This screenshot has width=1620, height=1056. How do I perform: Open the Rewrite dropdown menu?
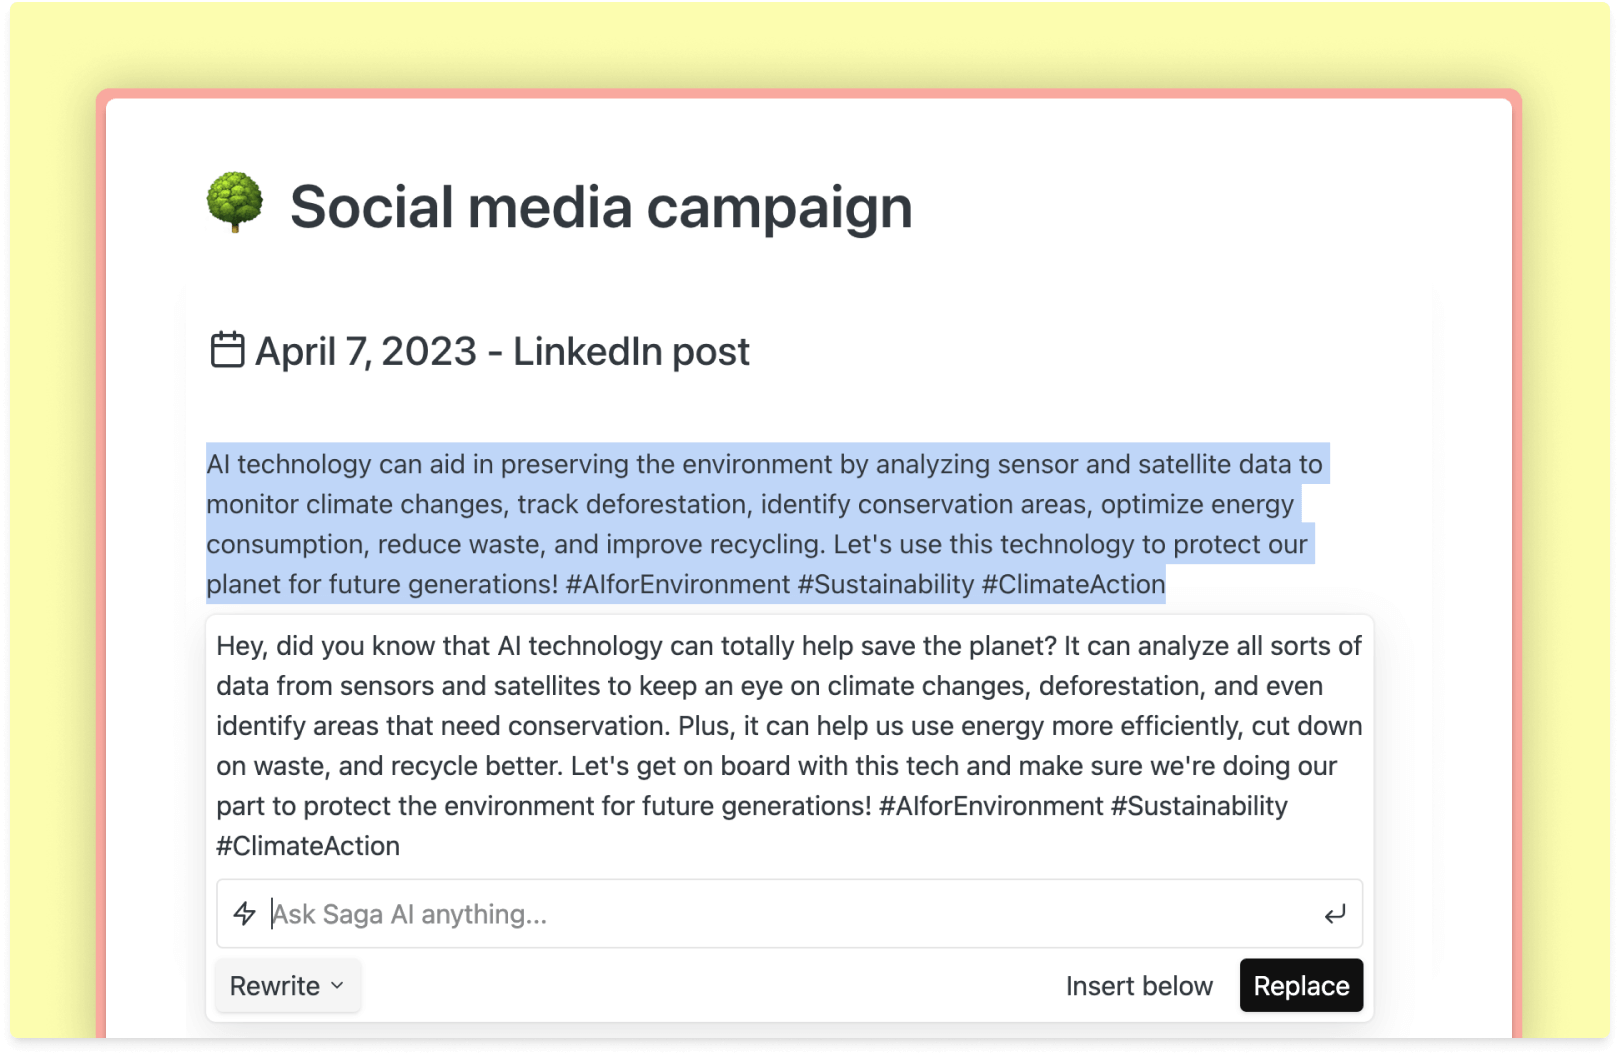click(x=287, y=986)
